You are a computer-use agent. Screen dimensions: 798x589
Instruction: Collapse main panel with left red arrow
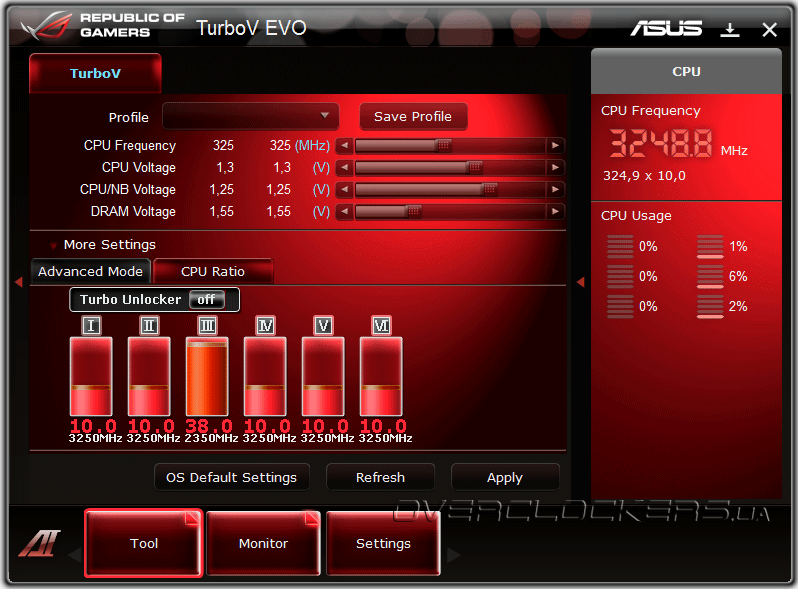pos(19,282)
